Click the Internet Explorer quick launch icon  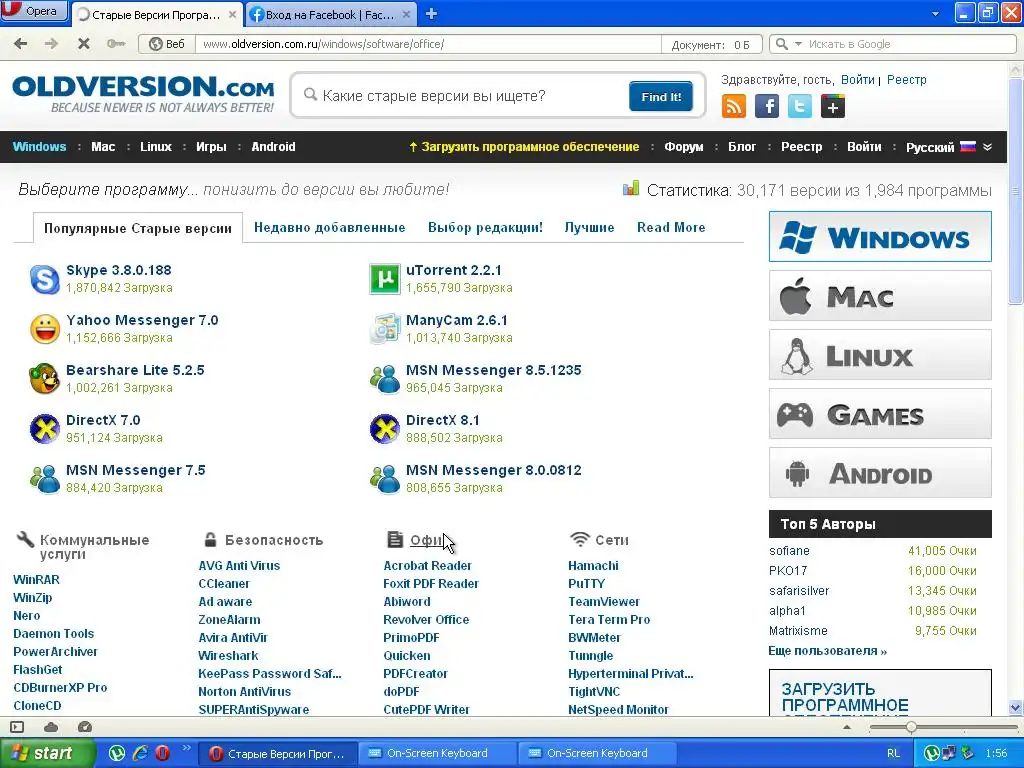[x=140, y=753]
